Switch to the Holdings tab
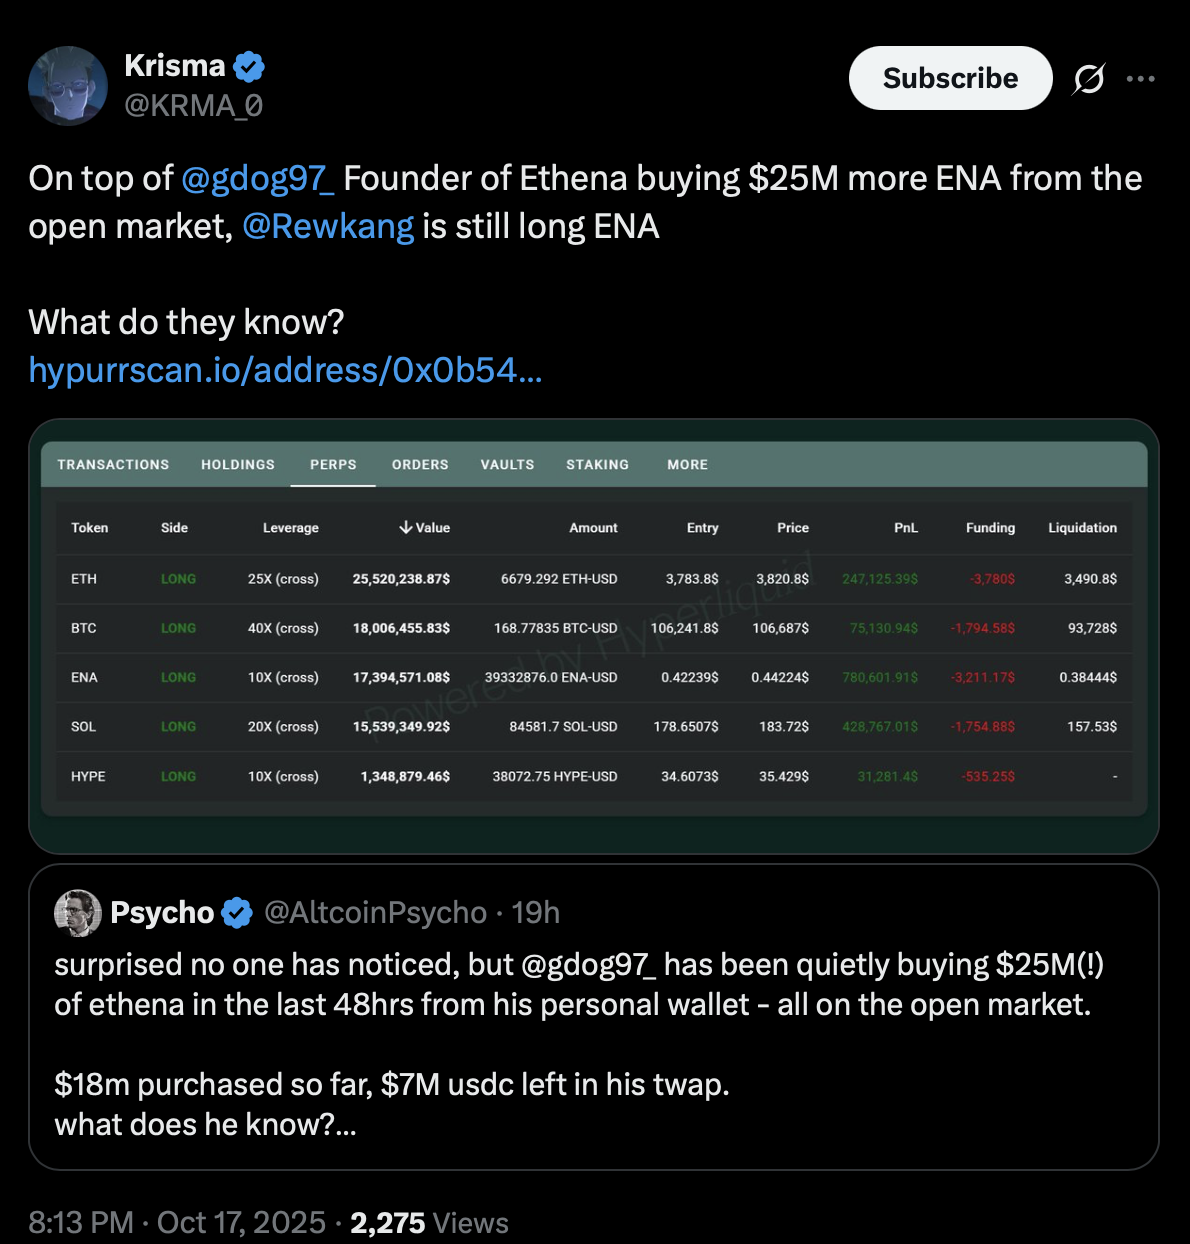 pos(238,465)
